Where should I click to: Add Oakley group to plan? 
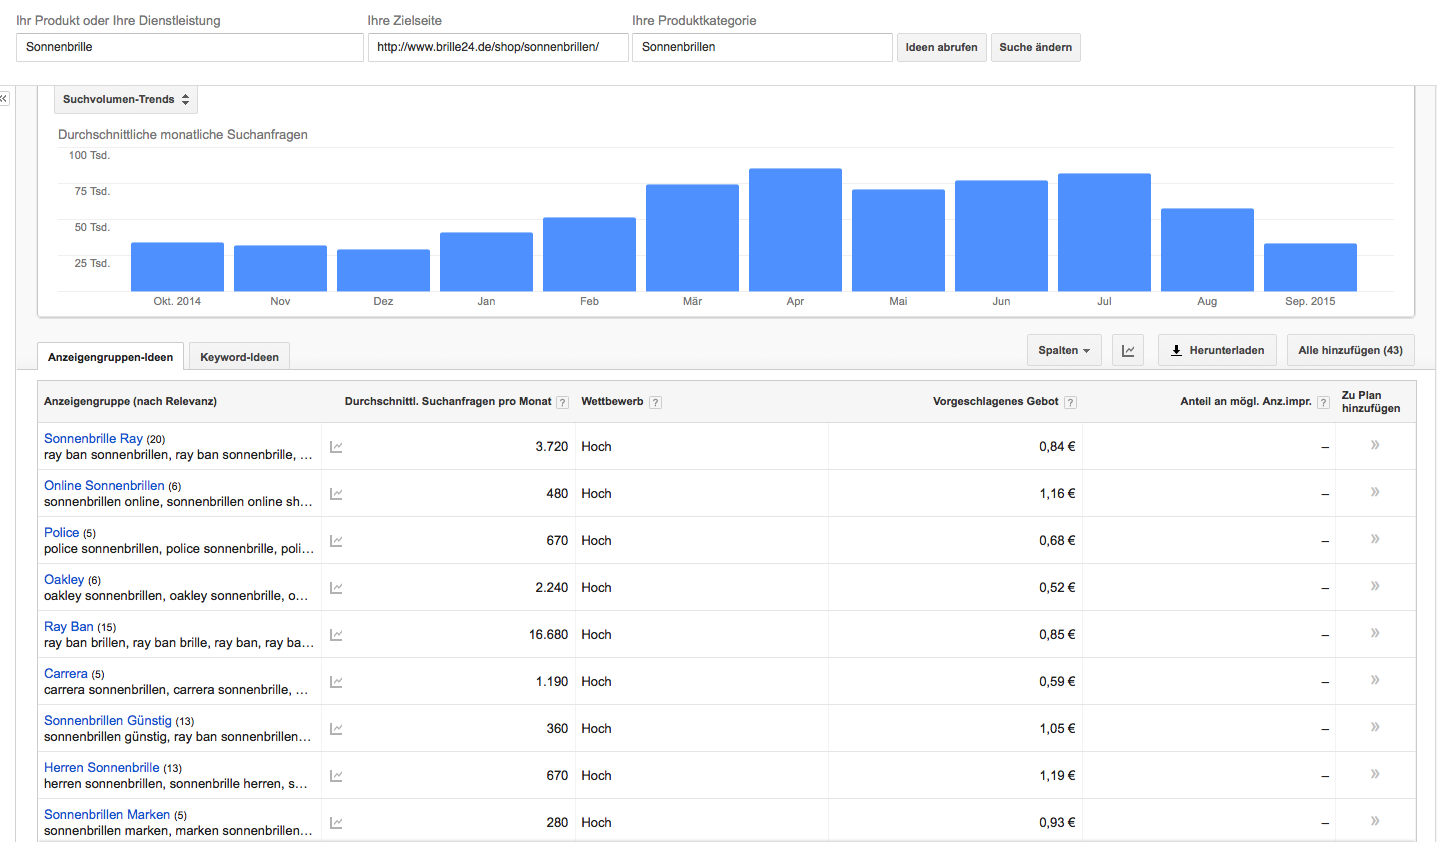(x=1375, y=586)
